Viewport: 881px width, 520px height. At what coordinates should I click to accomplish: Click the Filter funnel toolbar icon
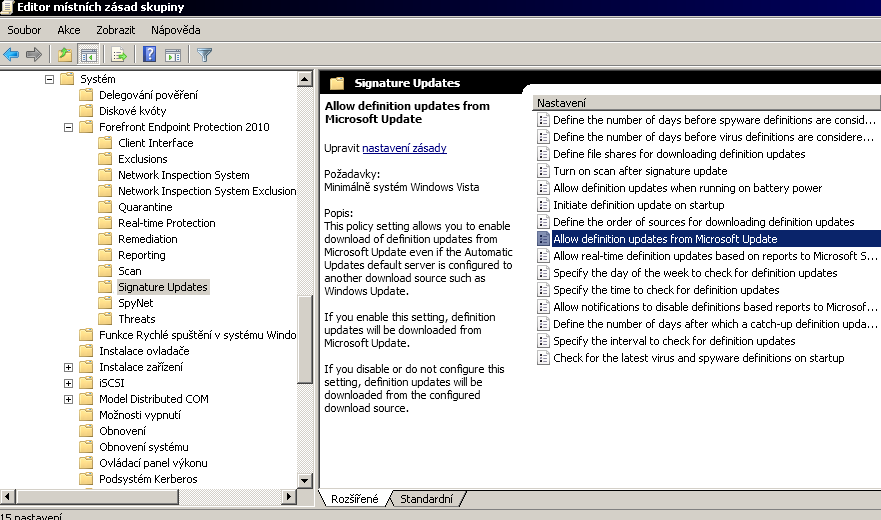pyautogui.click(x=205, y=55)
